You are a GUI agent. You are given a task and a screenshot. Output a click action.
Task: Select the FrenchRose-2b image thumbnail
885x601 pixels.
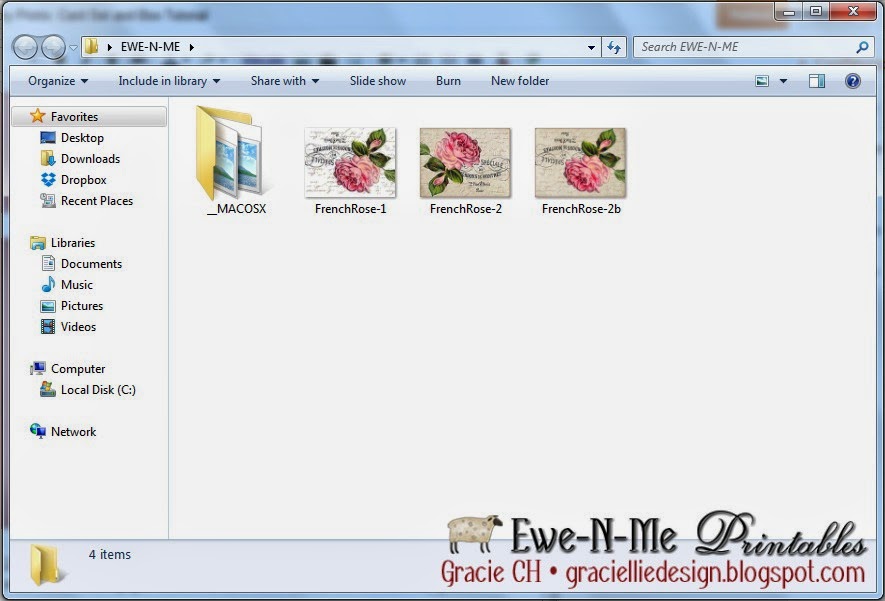click(580, 162)
